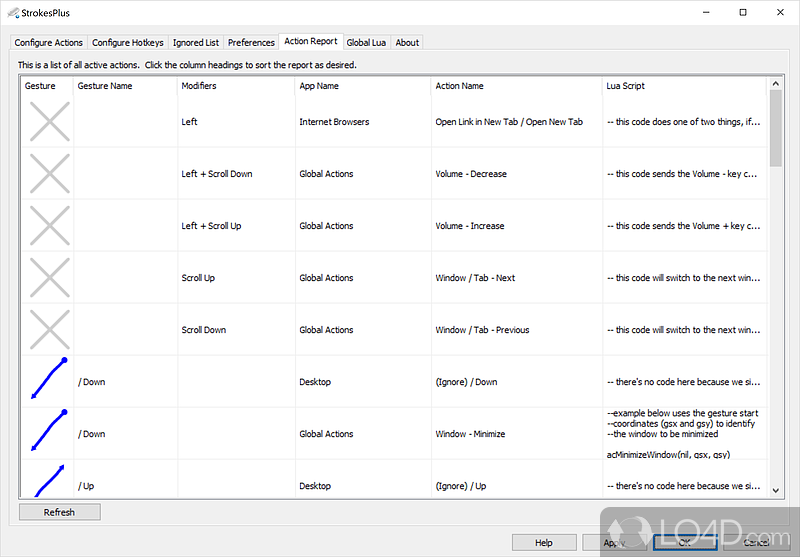
Task: Click the 'sends the Volume + key' script cell
Action: [683, 226]
